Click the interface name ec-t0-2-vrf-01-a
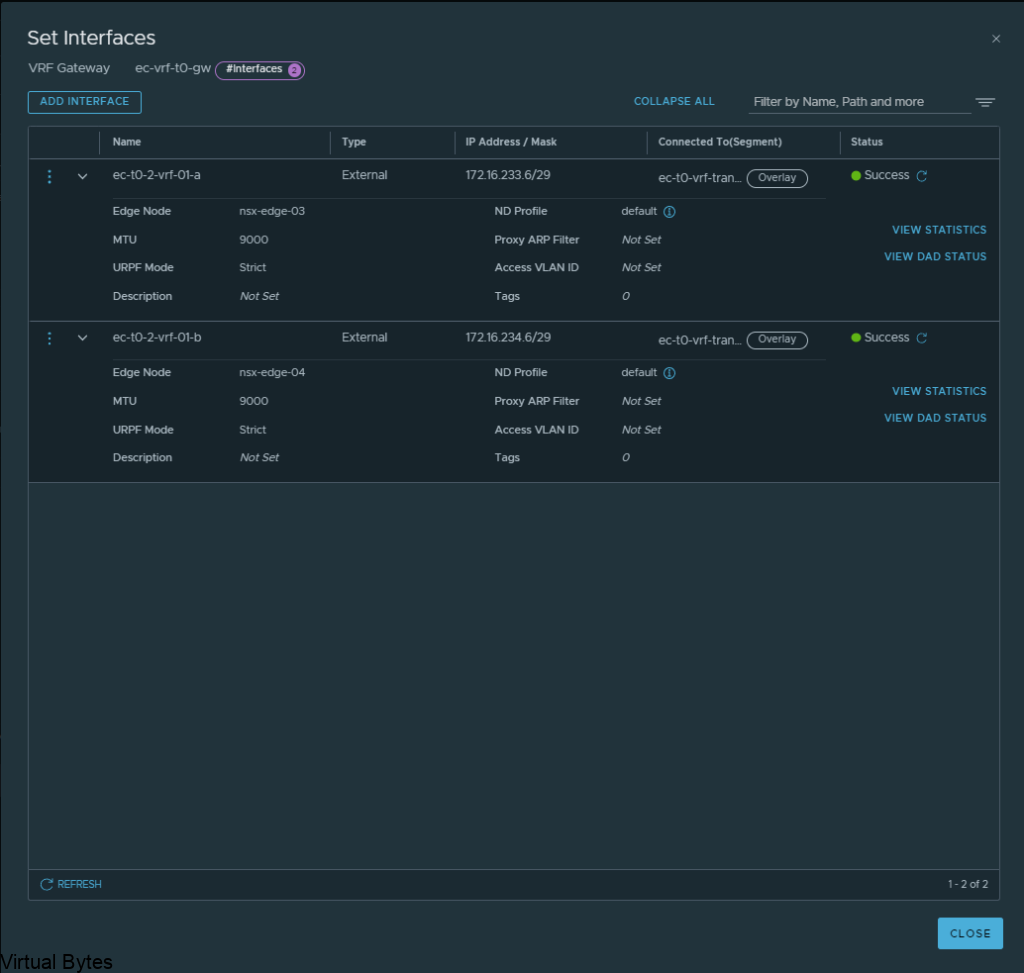The height and width of the screenshot is (973, 1024). pyautogui.click(x=157, y=175)
